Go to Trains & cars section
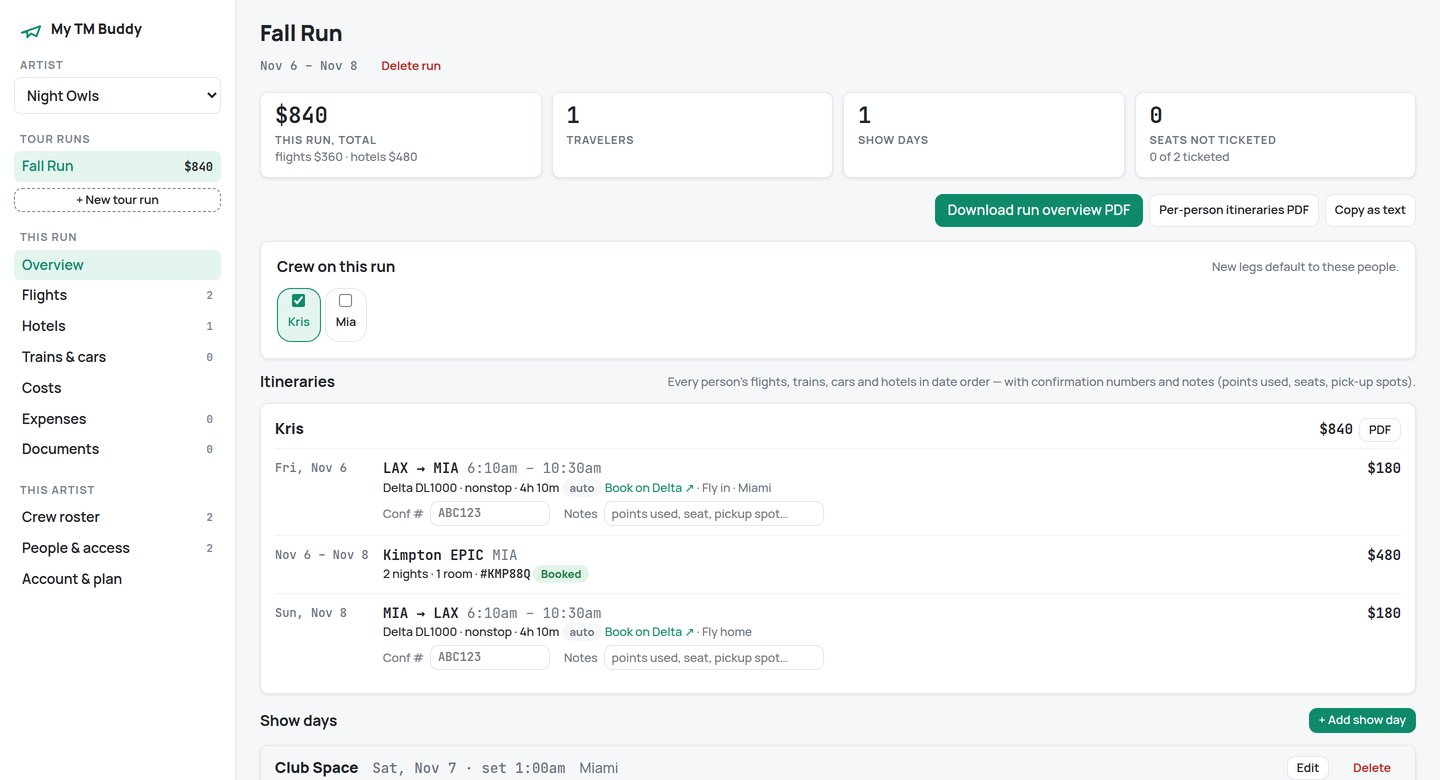1440x780 pixels. (117, 357)
